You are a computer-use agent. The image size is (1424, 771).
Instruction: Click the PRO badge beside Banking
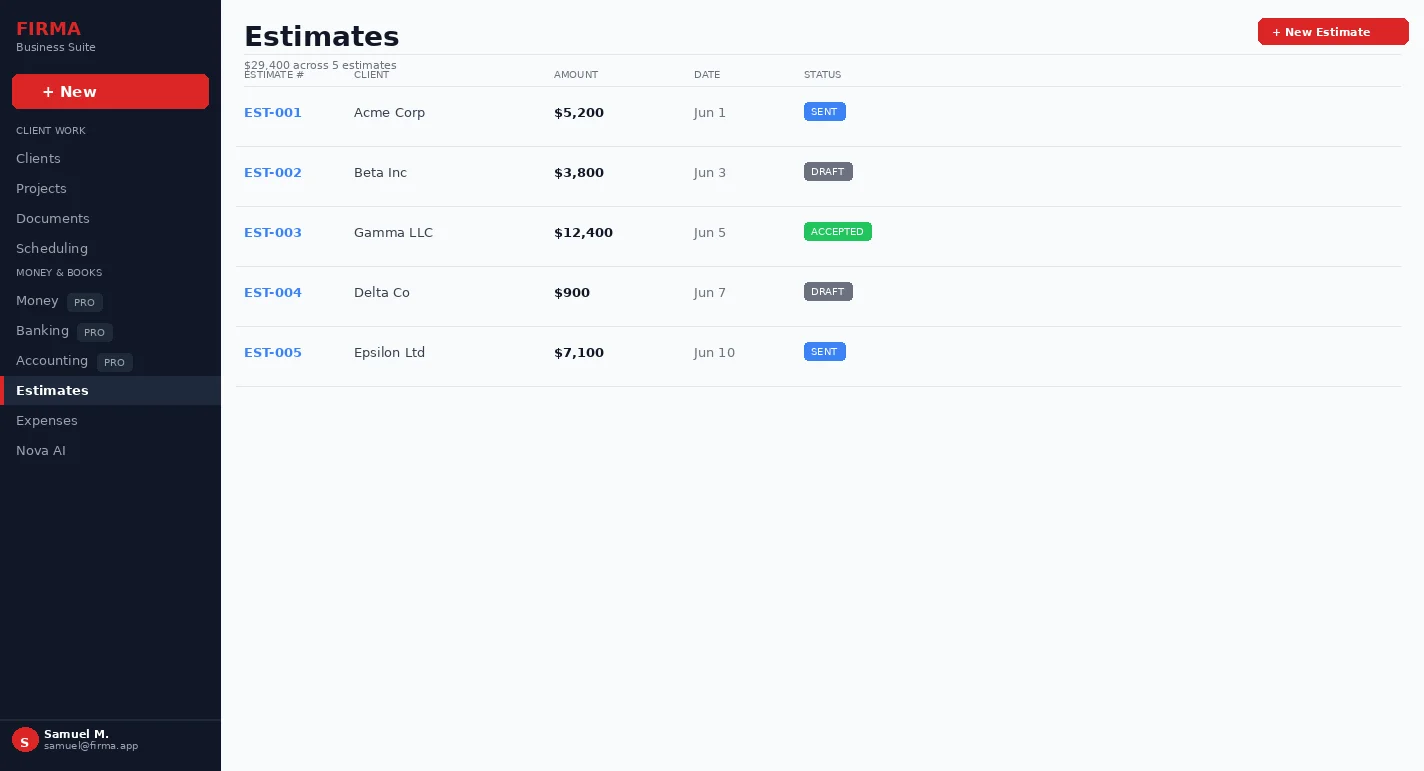pos(95,332)
